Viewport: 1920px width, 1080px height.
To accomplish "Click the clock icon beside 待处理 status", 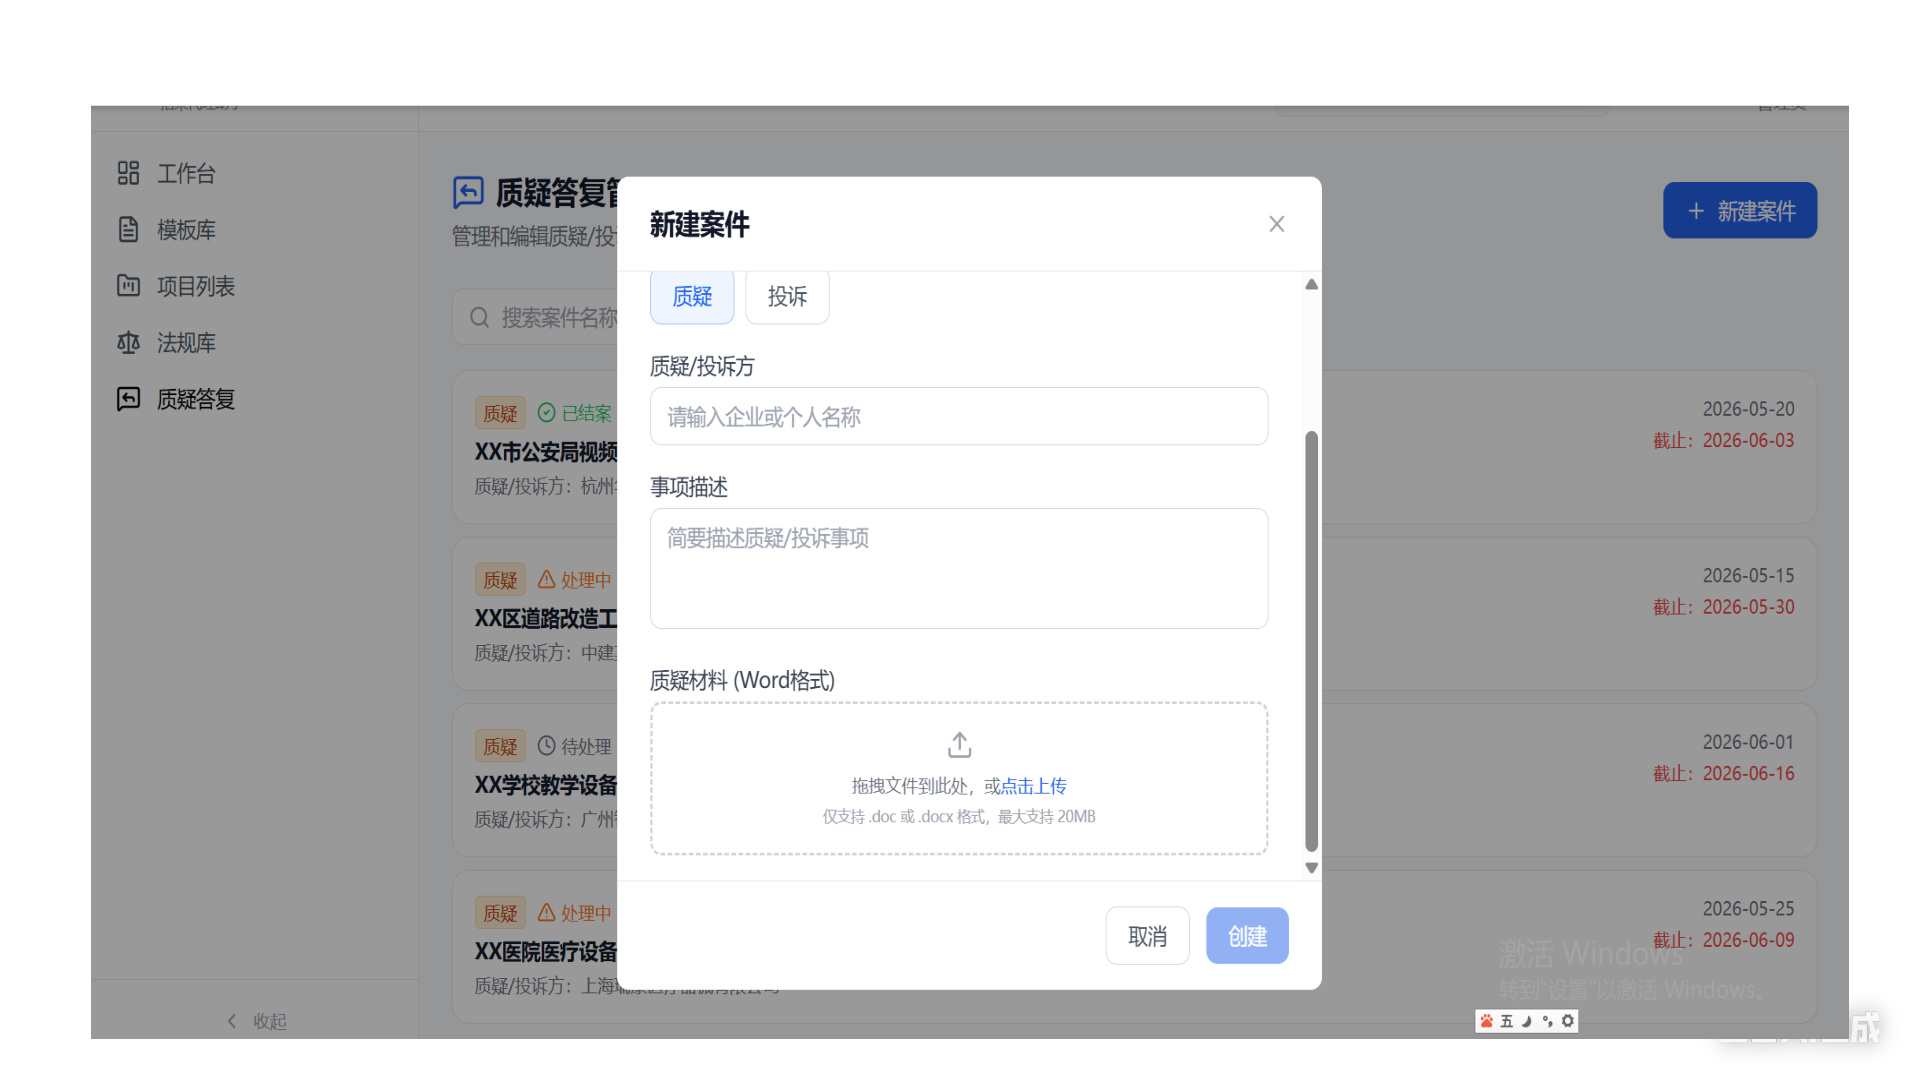I will (x=546, y=746).
